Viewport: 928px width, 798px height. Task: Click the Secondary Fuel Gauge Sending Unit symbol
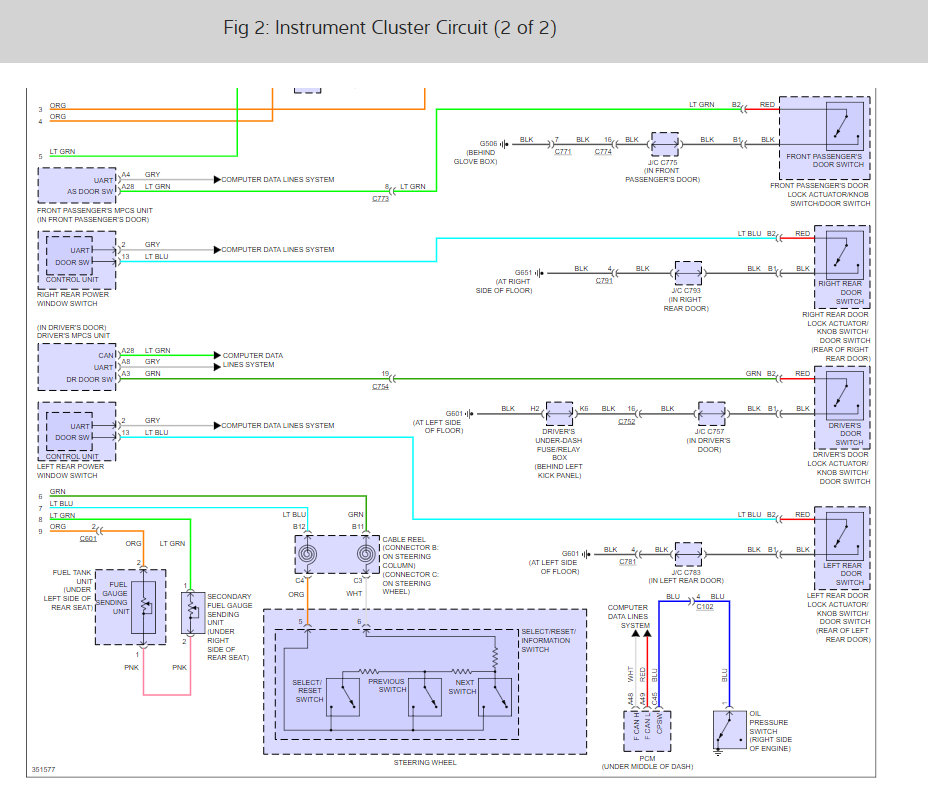pyautogui.click(x=193, y=613)
